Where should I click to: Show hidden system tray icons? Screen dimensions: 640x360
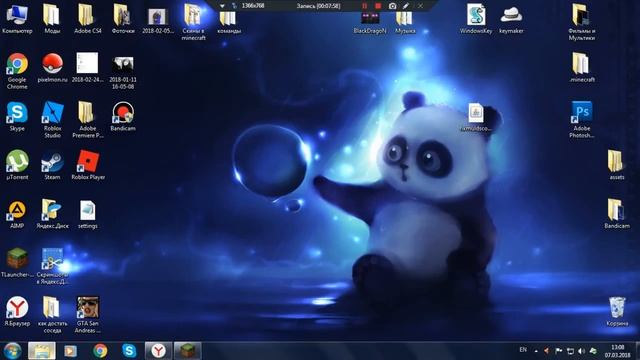(536, 351)
